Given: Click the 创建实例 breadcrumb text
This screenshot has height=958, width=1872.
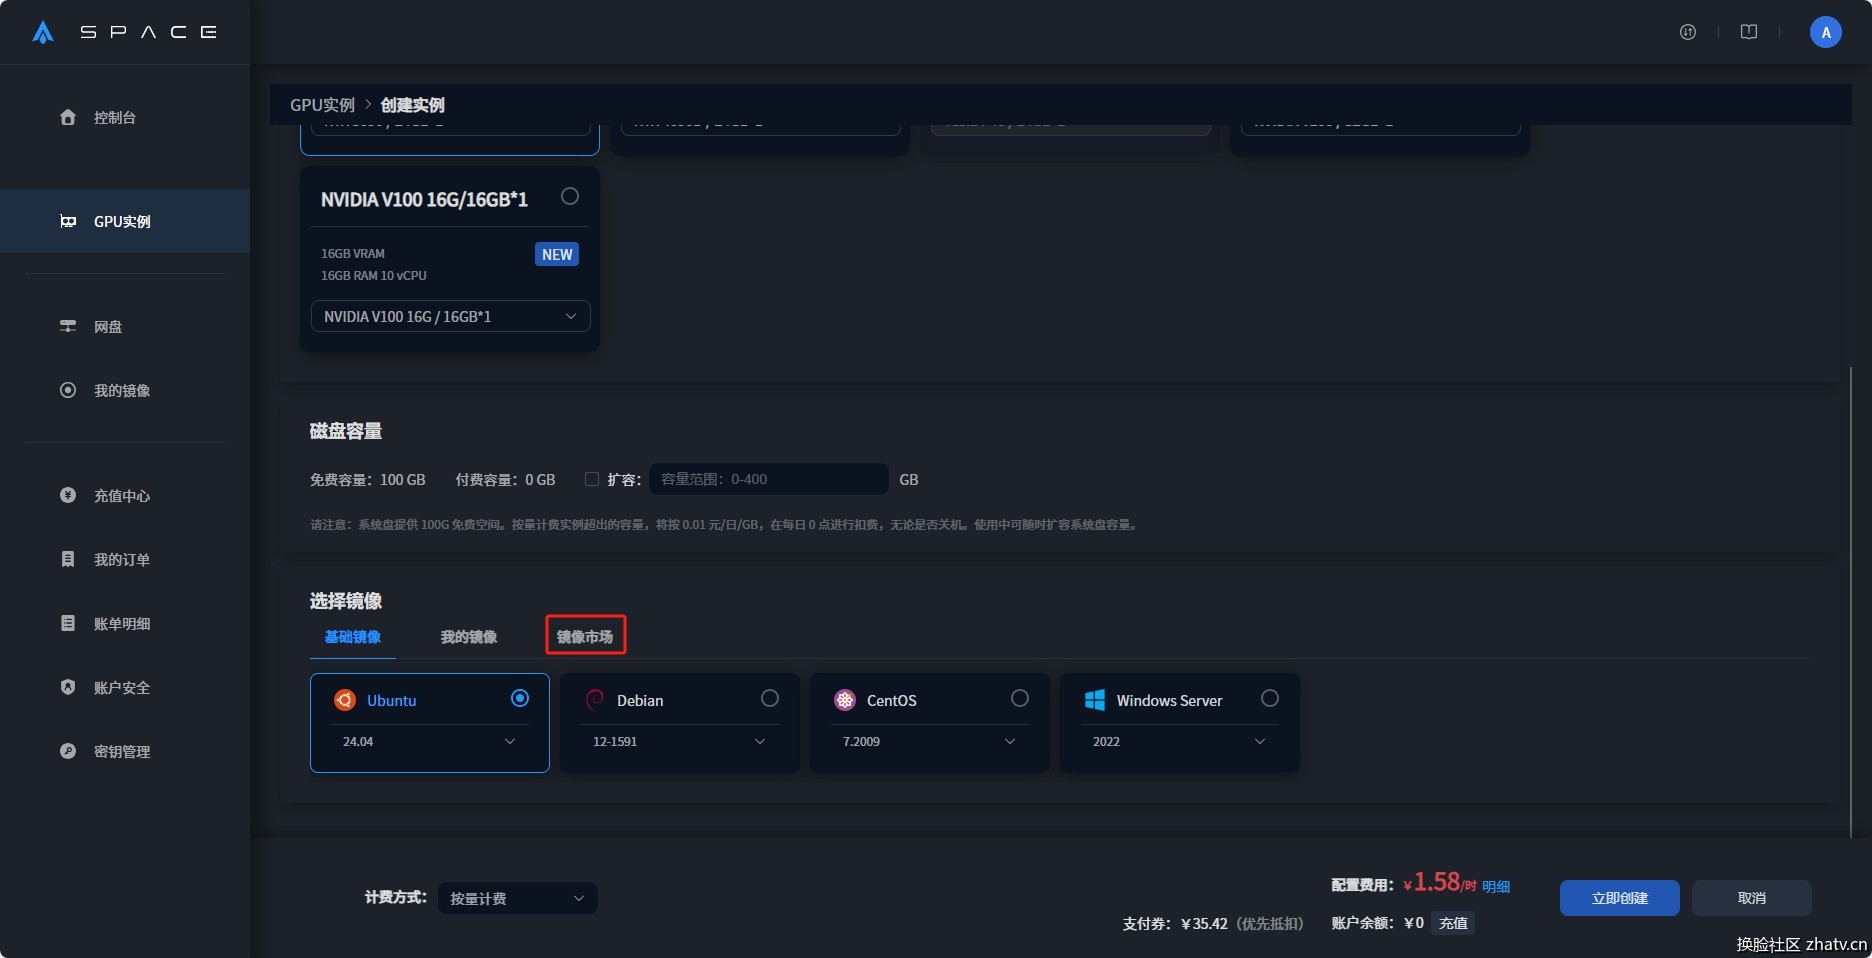Looking at the screenshot, I should point(412,105).
